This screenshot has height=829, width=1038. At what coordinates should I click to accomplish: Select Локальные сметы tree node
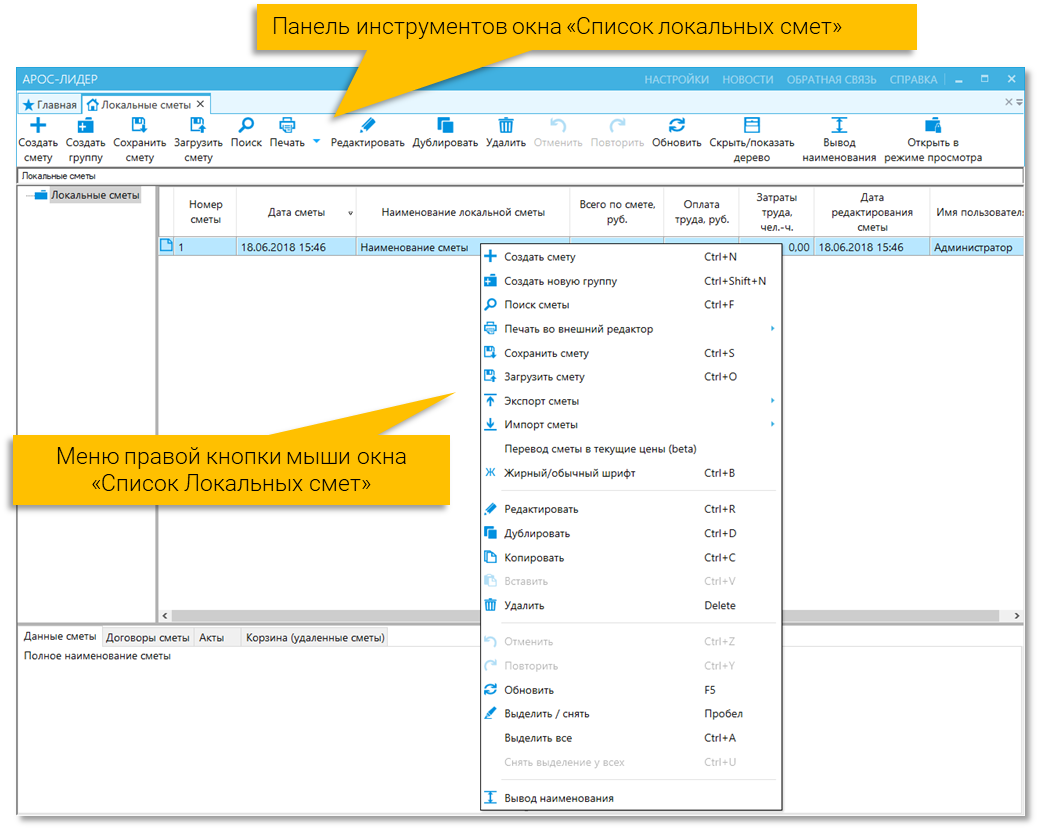point(95,195)
